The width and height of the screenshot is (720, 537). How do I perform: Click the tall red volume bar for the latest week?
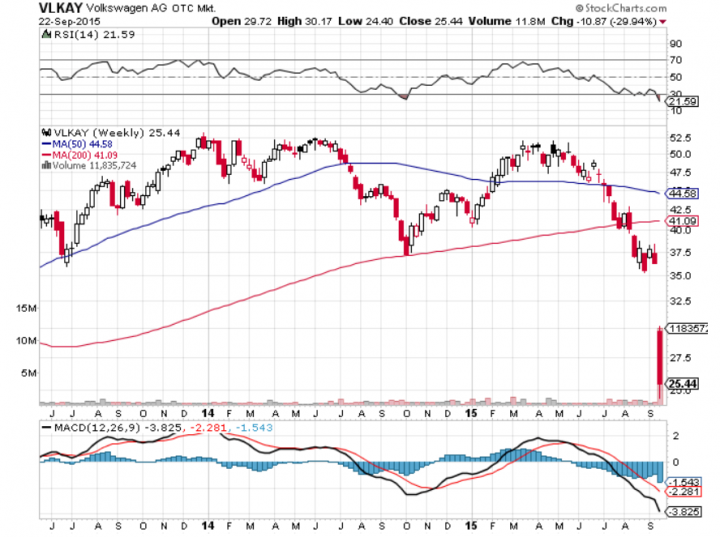tap(660, 365)
